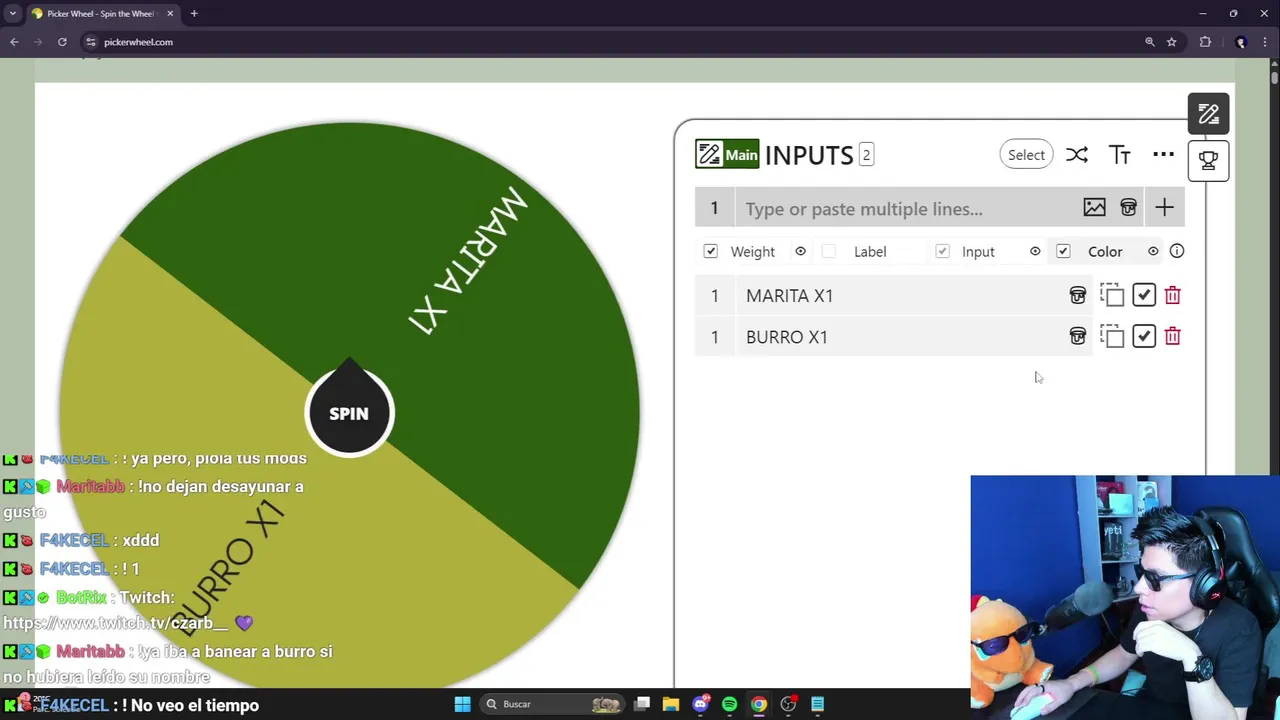
Task: Open the Chrome three-dot menu
Action: 1265,42
